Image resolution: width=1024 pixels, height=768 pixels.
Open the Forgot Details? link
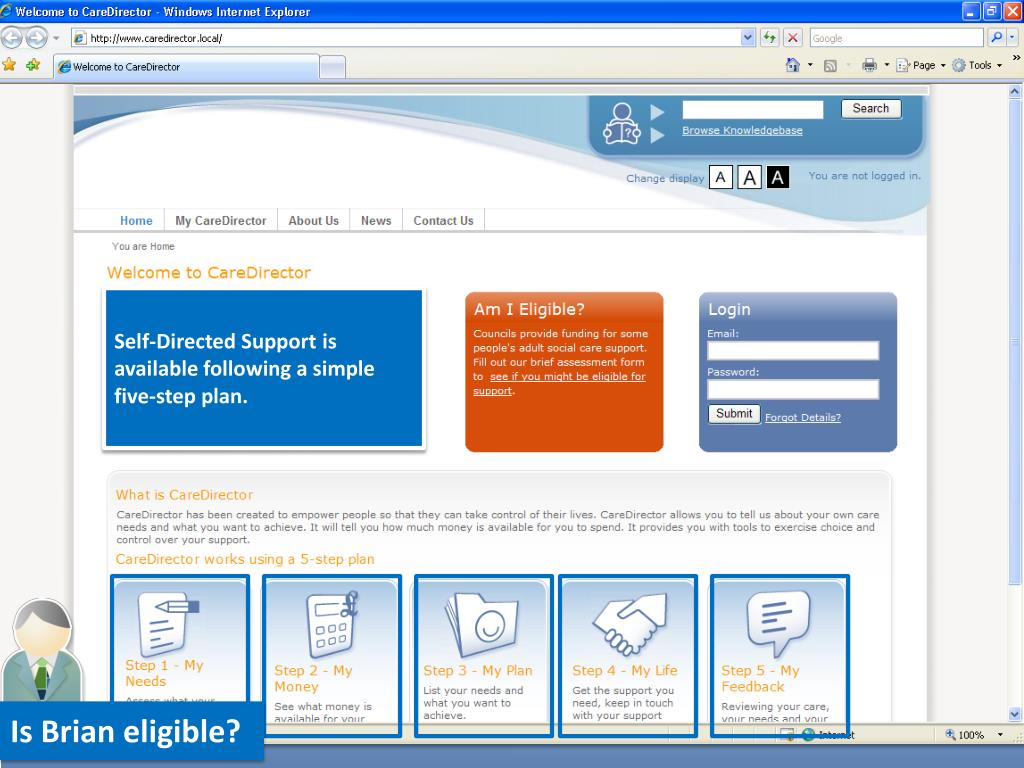[803, 417]
